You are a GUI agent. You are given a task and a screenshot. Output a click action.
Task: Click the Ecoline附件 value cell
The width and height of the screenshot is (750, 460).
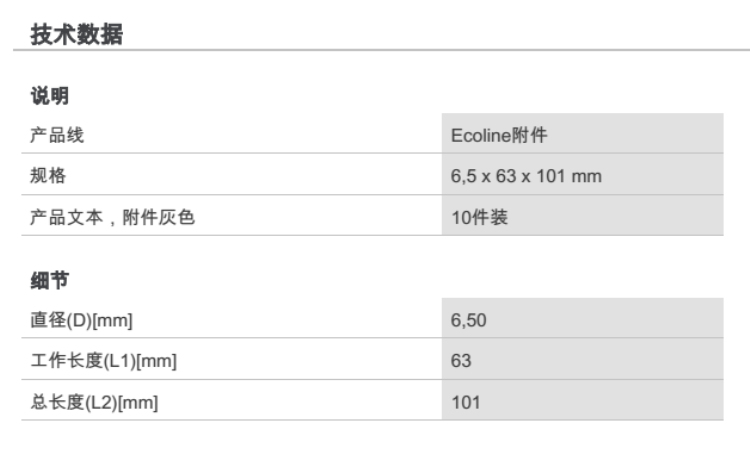499,135
